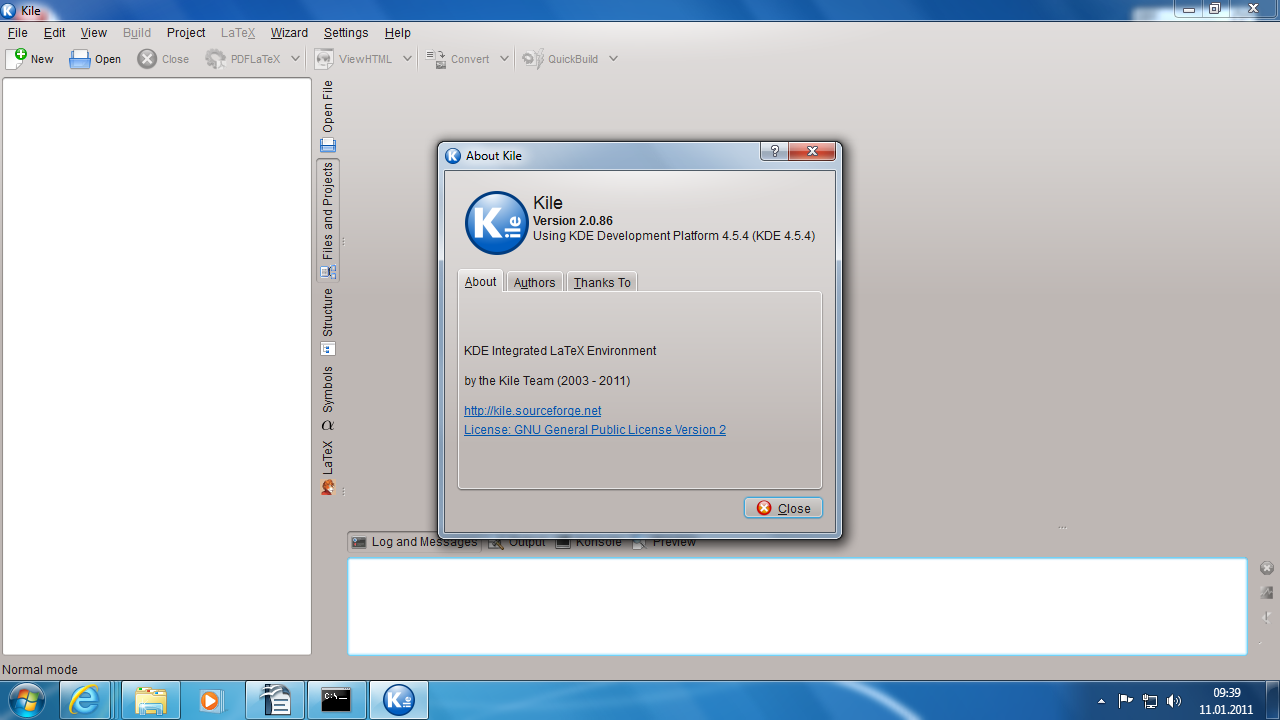Close the About Kile dialog

782,507
